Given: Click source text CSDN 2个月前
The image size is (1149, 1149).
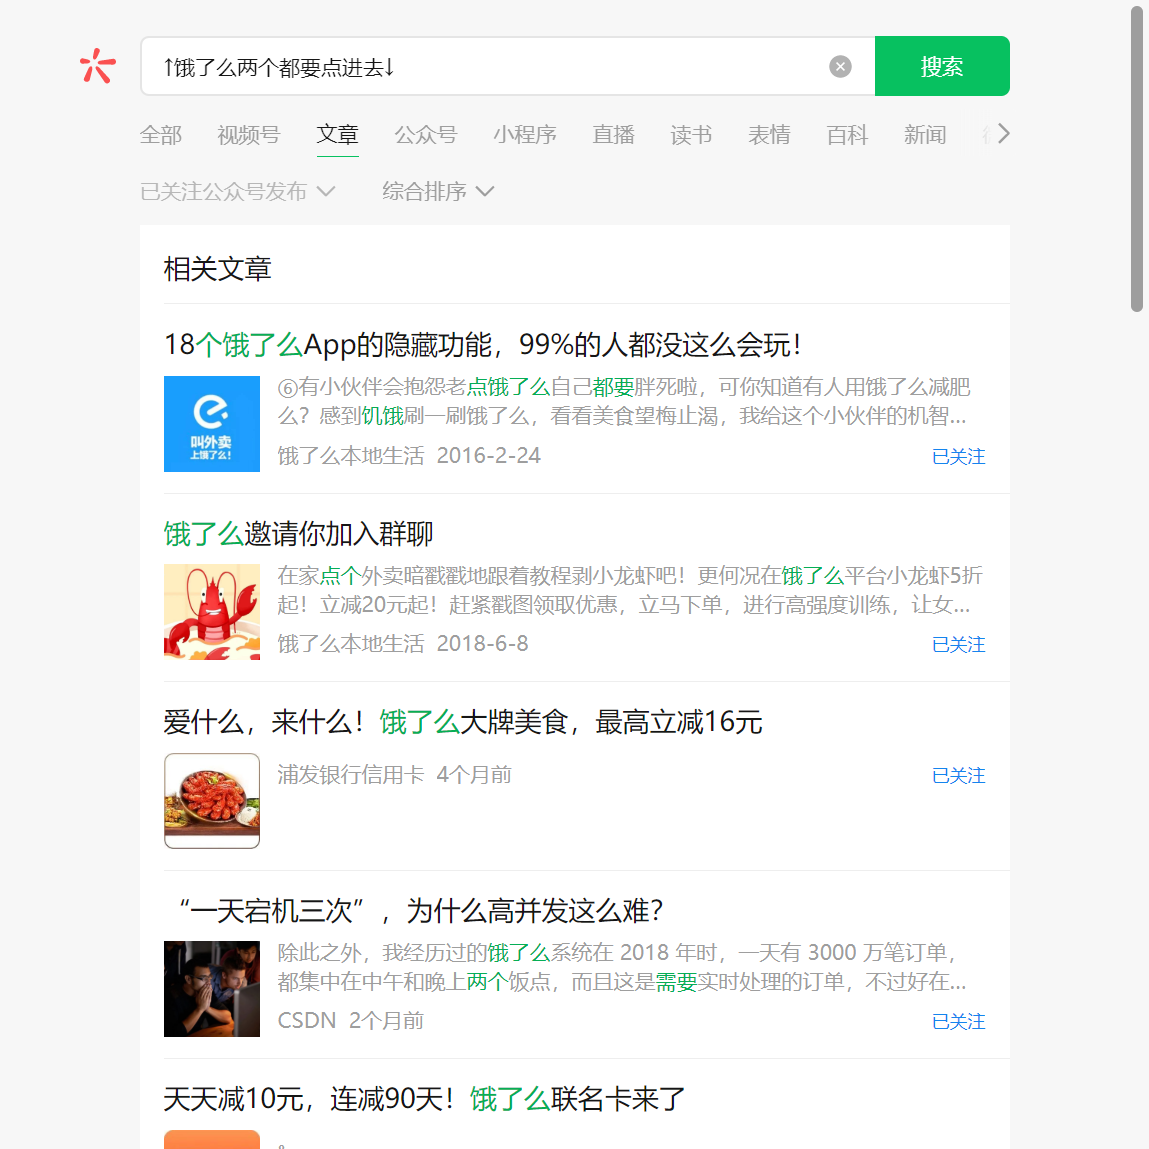Looking at the screenshot, I should tap(350, 1021).
